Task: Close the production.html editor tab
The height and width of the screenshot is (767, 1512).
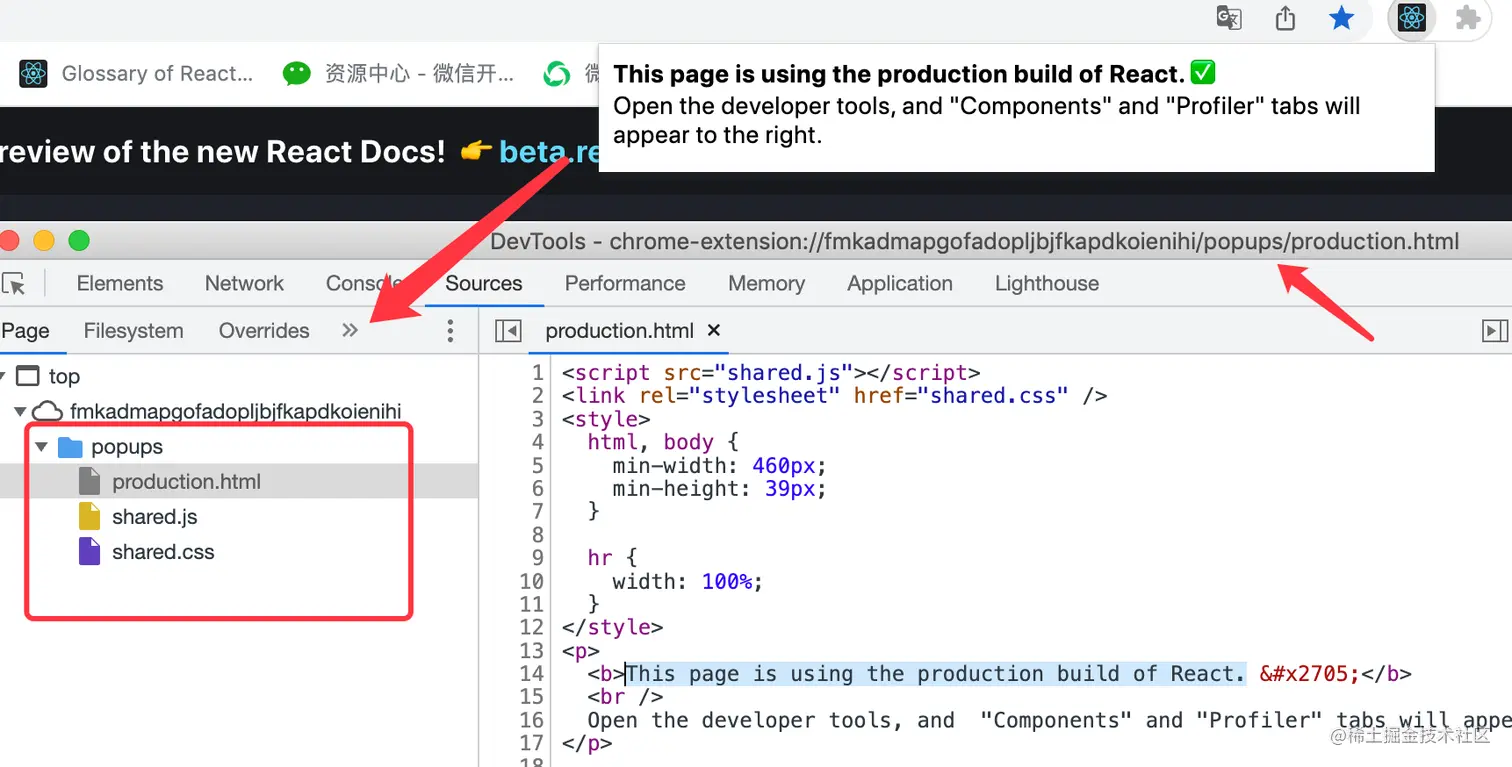Action: [714, 330]
